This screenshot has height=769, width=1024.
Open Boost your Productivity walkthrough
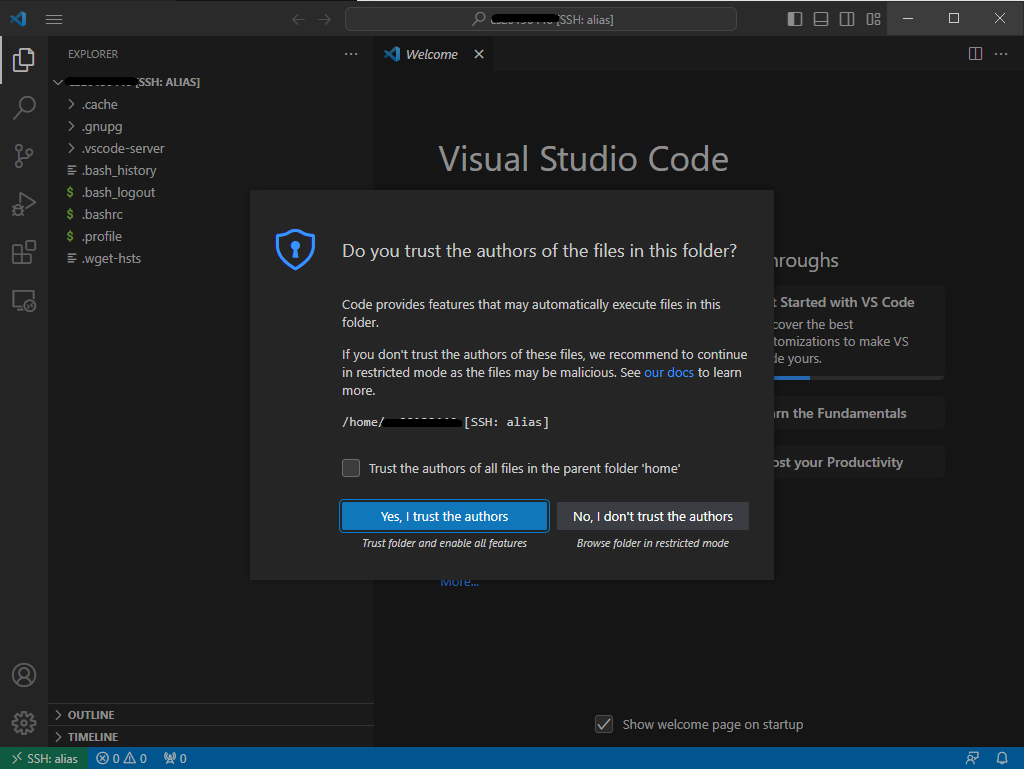click(859, 462)
